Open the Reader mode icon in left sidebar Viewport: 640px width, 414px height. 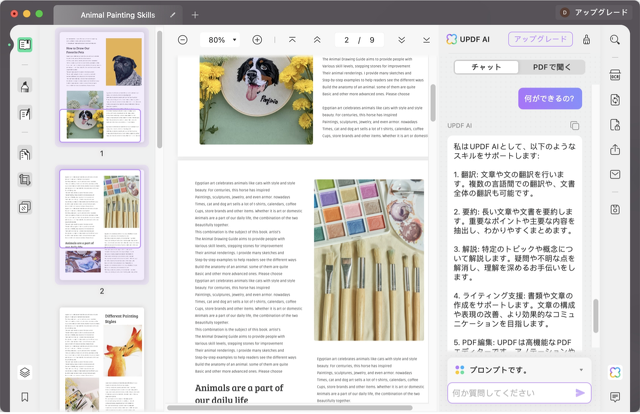(x=25, y=45)
